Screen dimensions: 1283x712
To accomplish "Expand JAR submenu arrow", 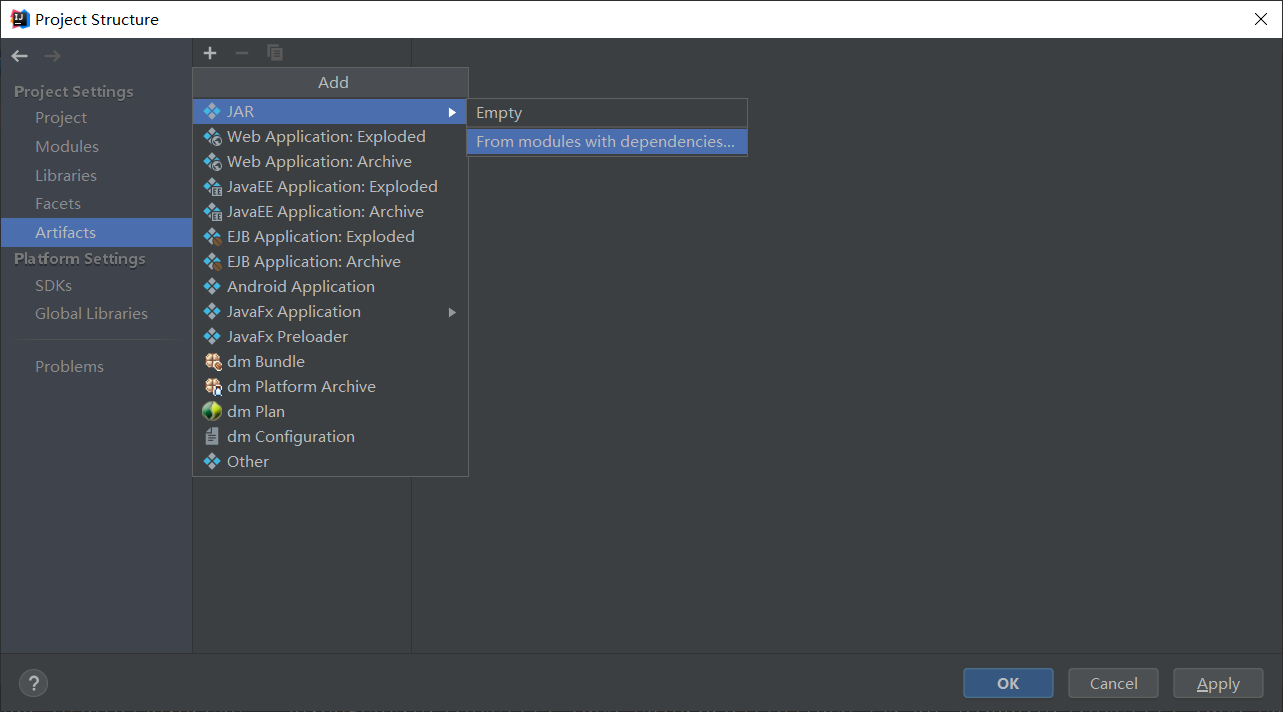I will 452,112.
